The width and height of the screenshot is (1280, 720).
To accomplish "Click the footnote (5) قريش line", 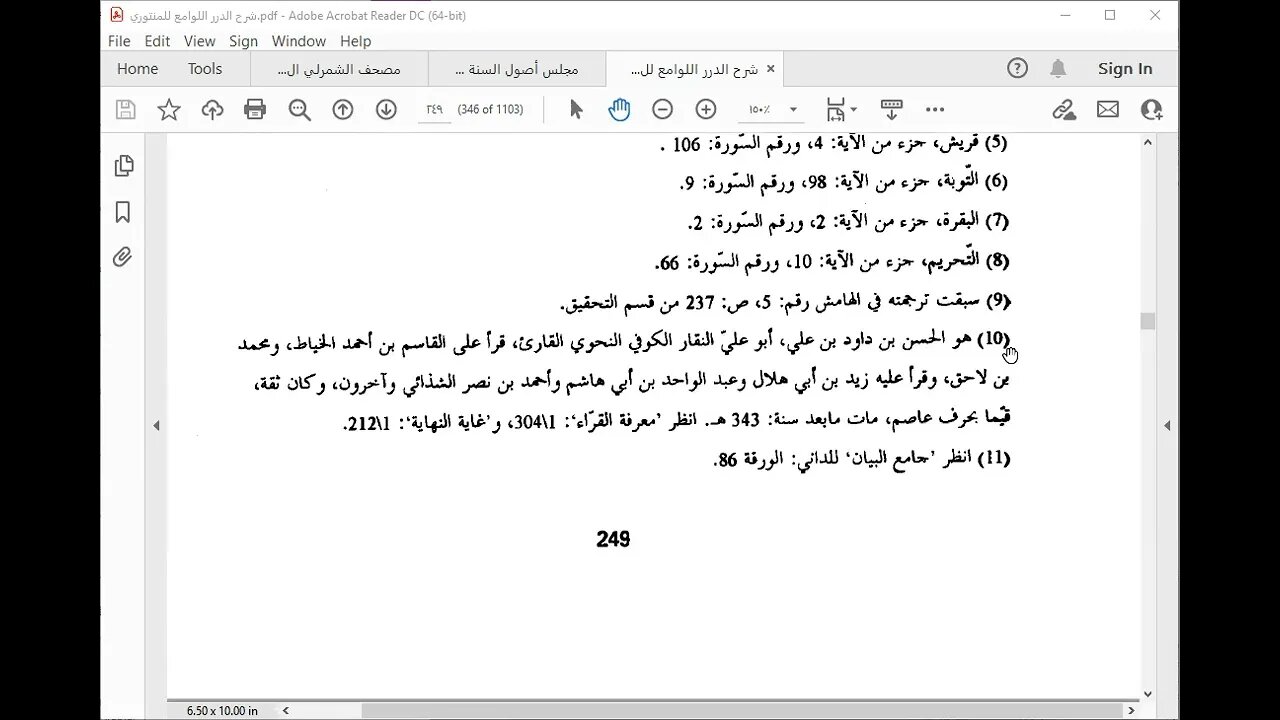I will pos(834,144).
